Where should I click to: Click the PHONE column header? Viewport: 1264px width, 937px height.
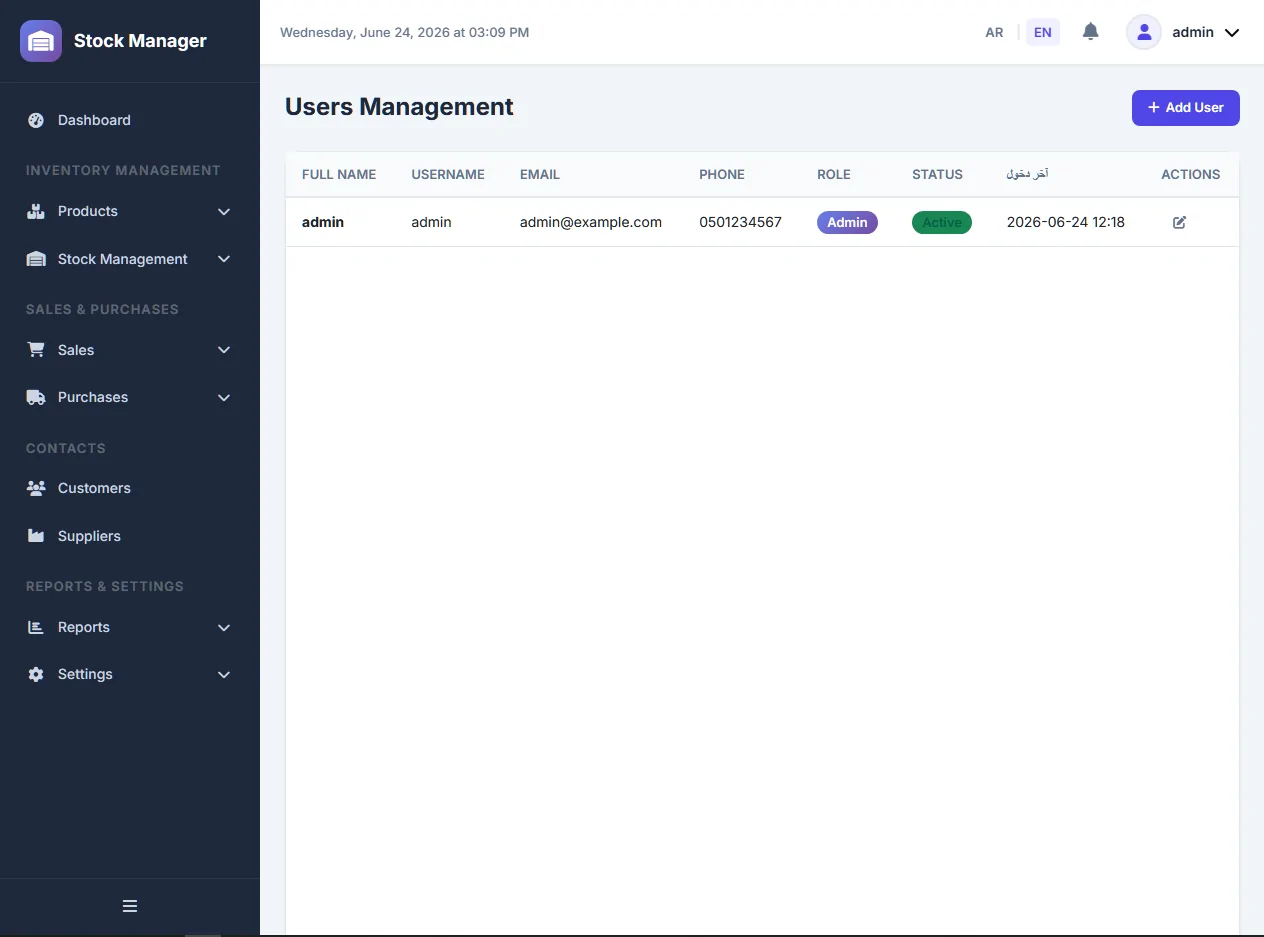point(722,174)
